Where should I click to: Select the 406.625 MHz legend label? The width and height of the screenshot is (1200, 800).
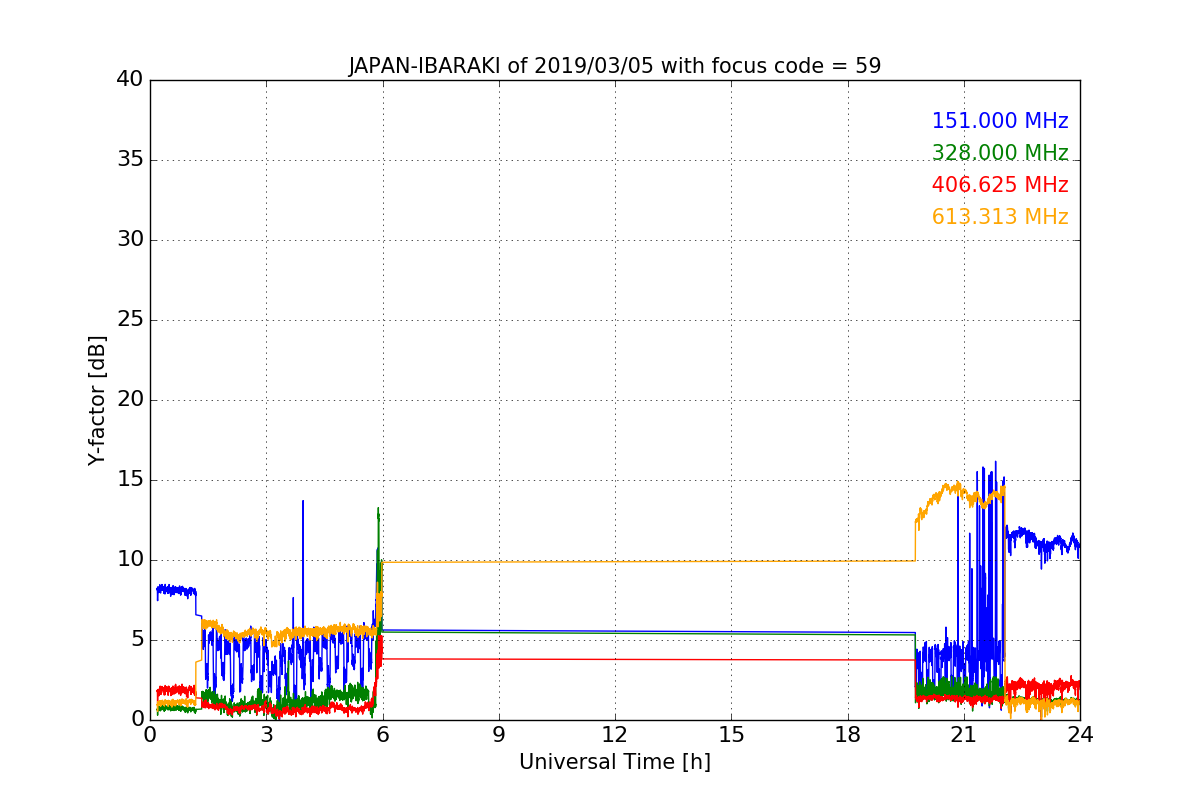click(1000, 185)
